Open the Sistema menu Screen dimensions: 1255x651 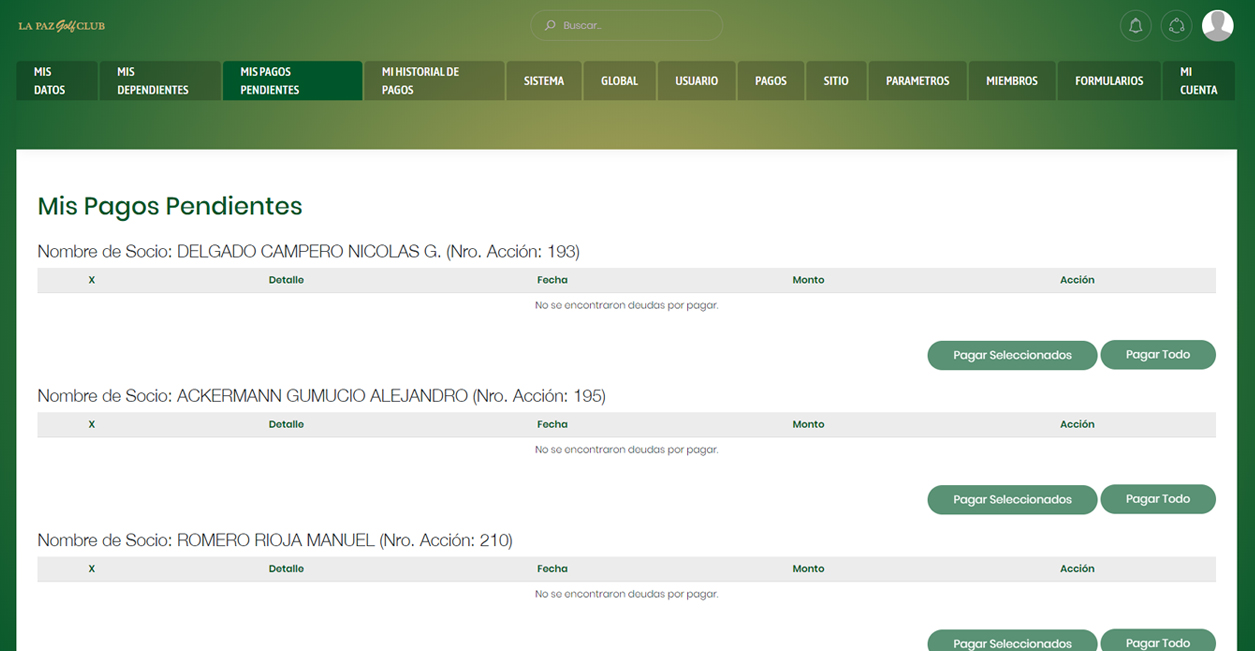click(x=544, y=81)
